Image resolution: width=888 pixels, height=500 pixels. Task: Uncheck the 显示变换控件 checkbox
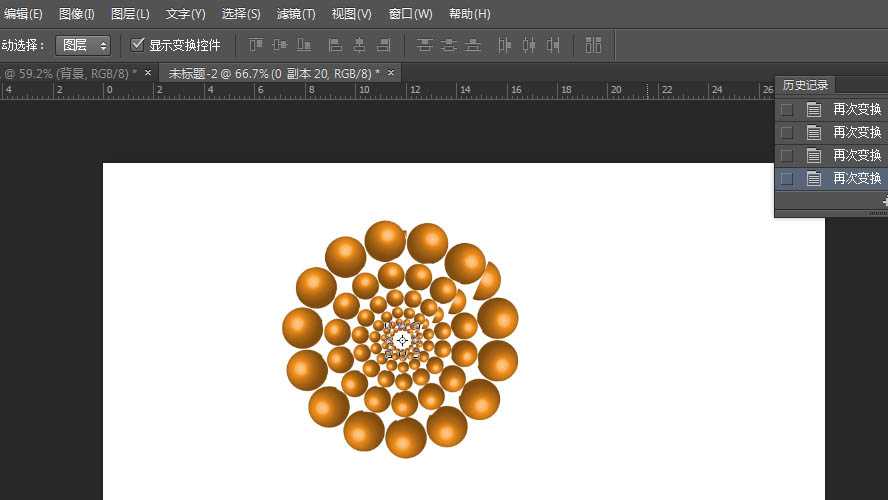(x=138, y=45)
